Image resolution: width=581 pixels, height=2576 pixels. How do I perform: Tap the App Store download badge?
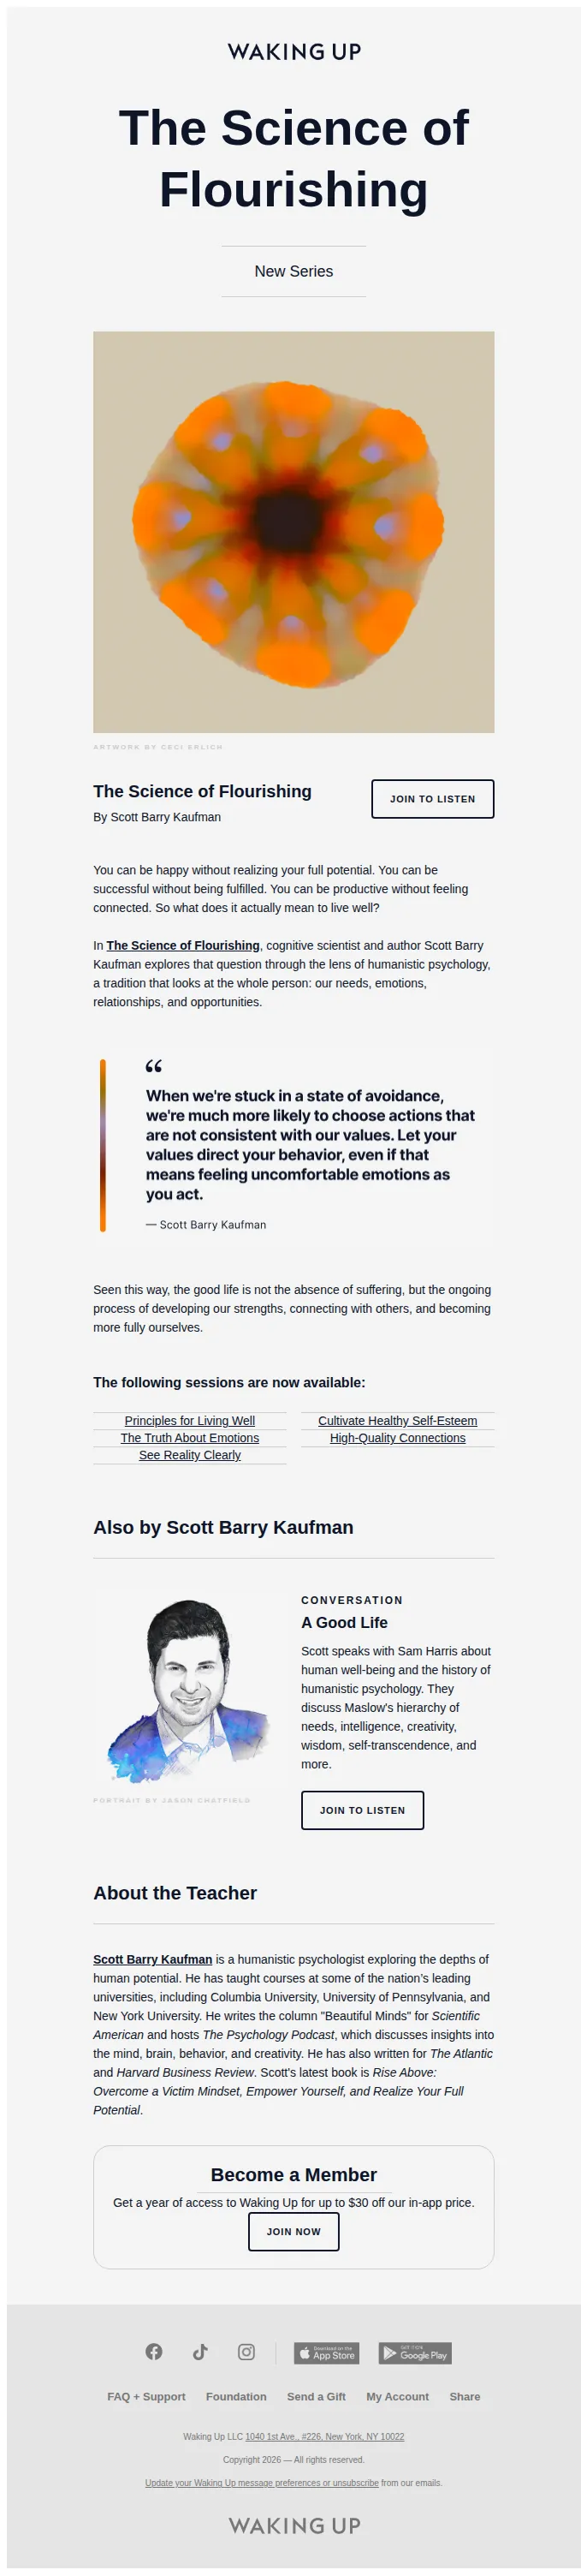click(x=326, y=2352)
